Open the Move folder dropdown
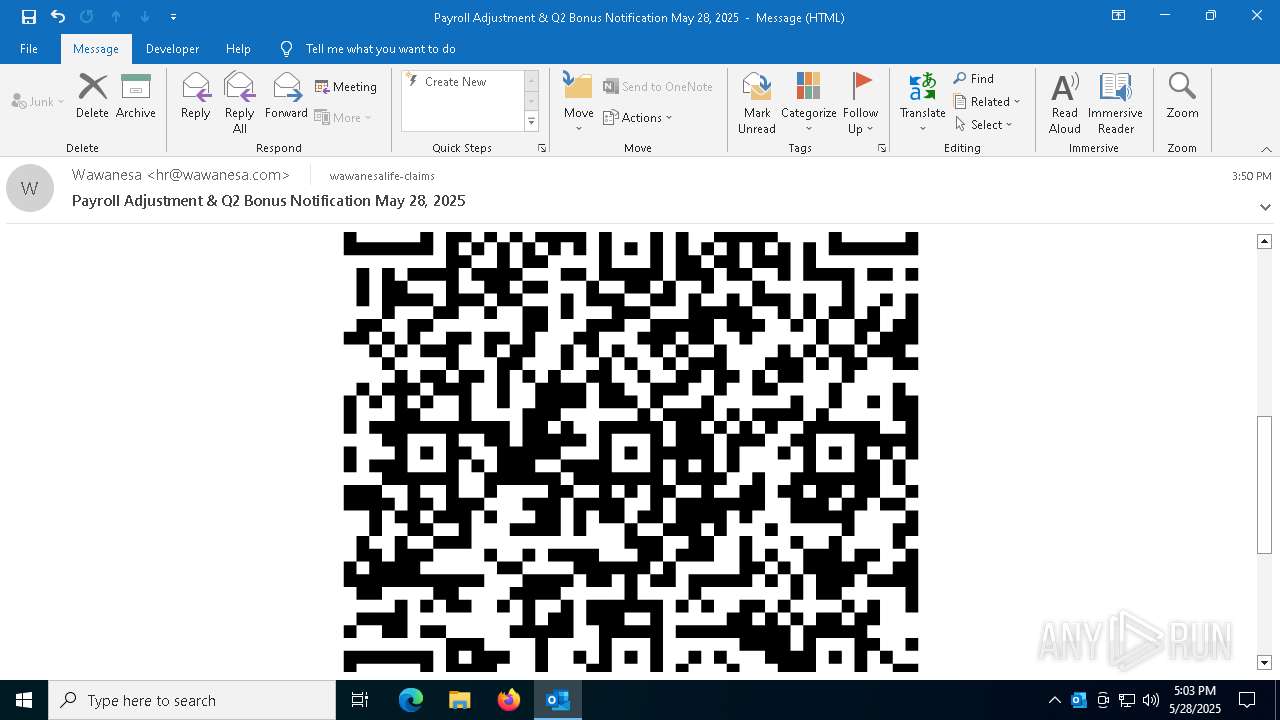 [579, 103]
